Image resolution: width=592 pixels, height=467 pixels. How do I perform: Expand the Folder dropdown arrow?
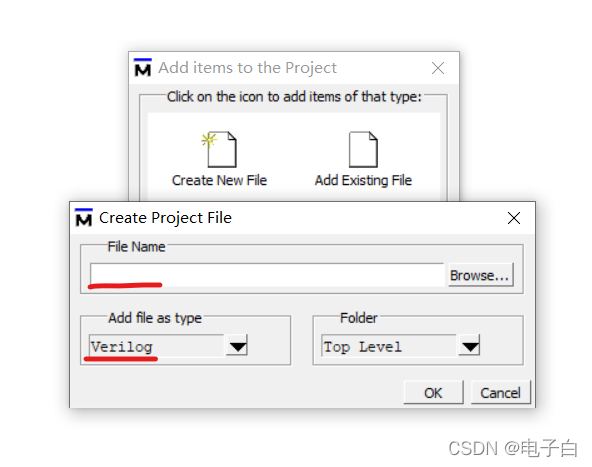pos(469,345)
